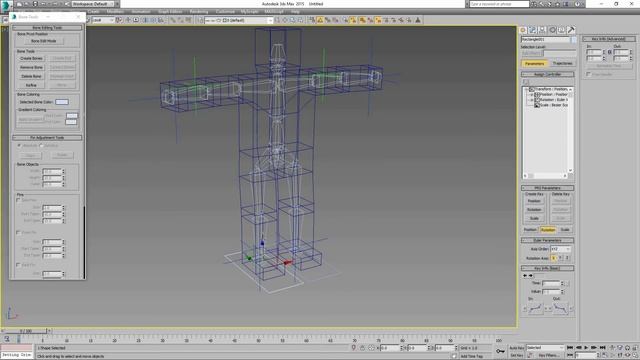
Task: Open the Local reference coordinate dropdown
Action: pyautogui.click(x=103, y=20)
